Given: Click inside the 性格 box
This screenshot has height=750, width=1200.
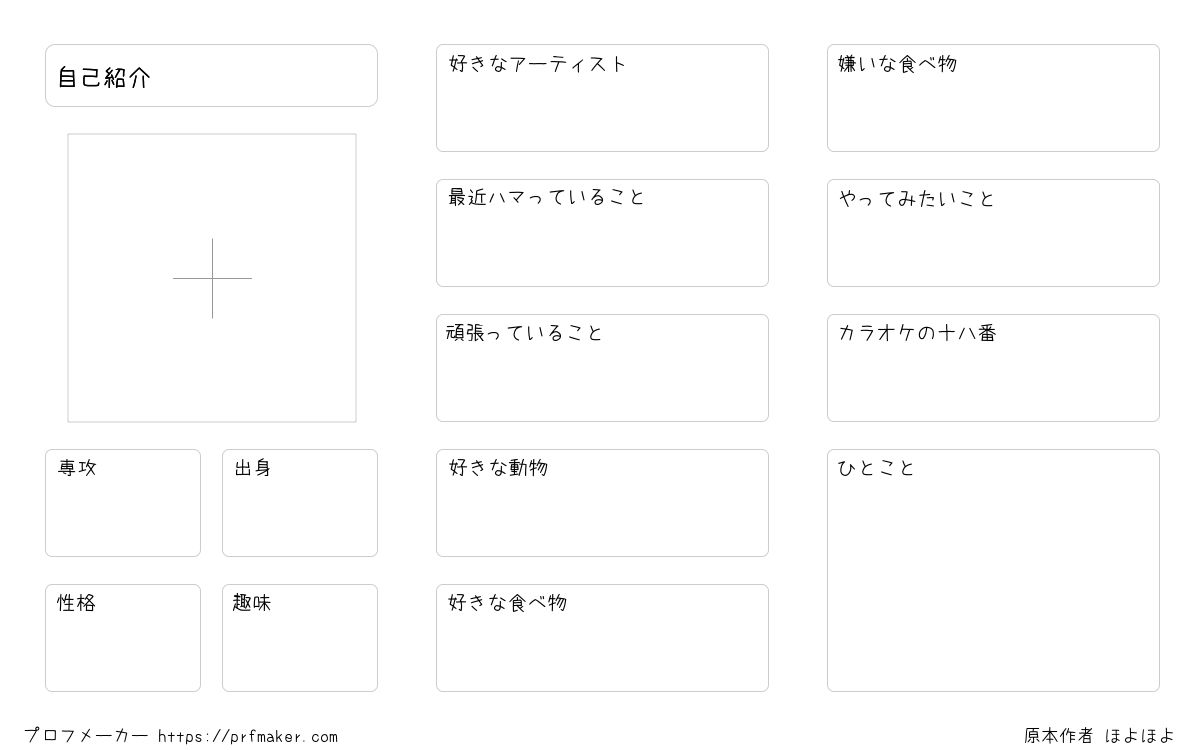Looking at the screenshot, I should pos(123,638).
